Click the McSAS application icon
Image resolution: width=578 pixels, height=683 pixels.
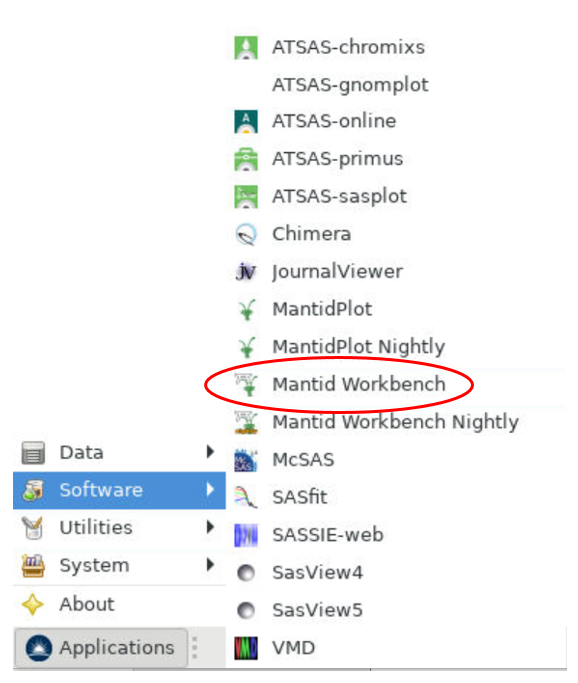tap(246, 460)
